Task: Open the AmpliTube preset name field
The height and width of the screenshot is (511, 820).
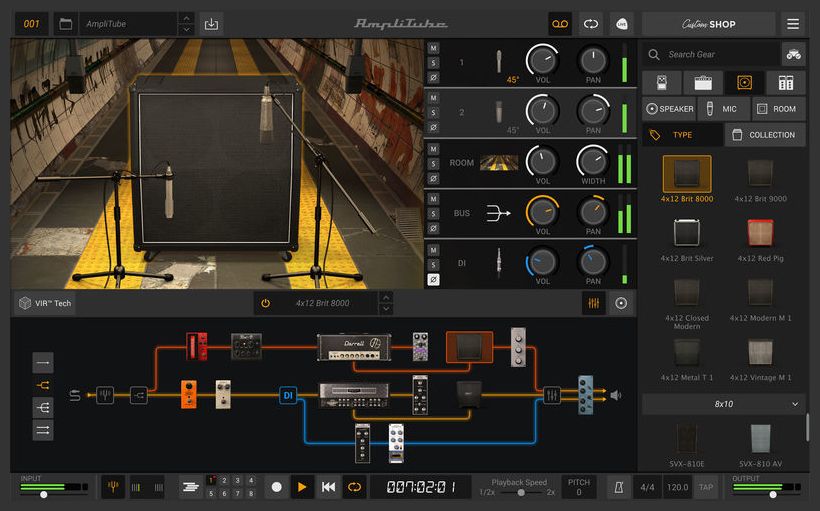Action: click(x=129, y=24)
